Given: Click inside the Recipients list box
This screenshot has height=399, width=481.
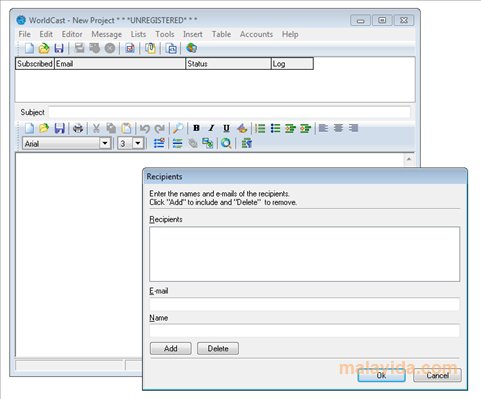Looking at the screenshot, I should click(x=305, y=254).
